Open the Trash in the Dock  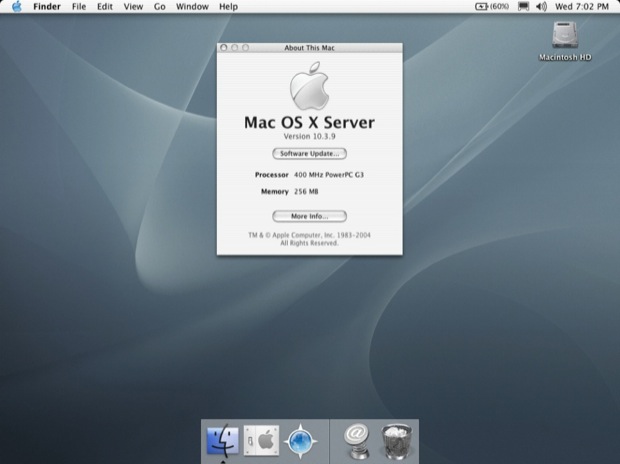point(396,441)
